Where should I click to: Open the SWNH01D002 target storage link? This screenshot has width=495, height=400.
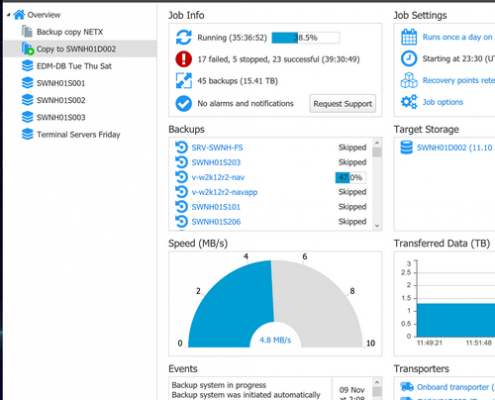[x=454, y=148]
